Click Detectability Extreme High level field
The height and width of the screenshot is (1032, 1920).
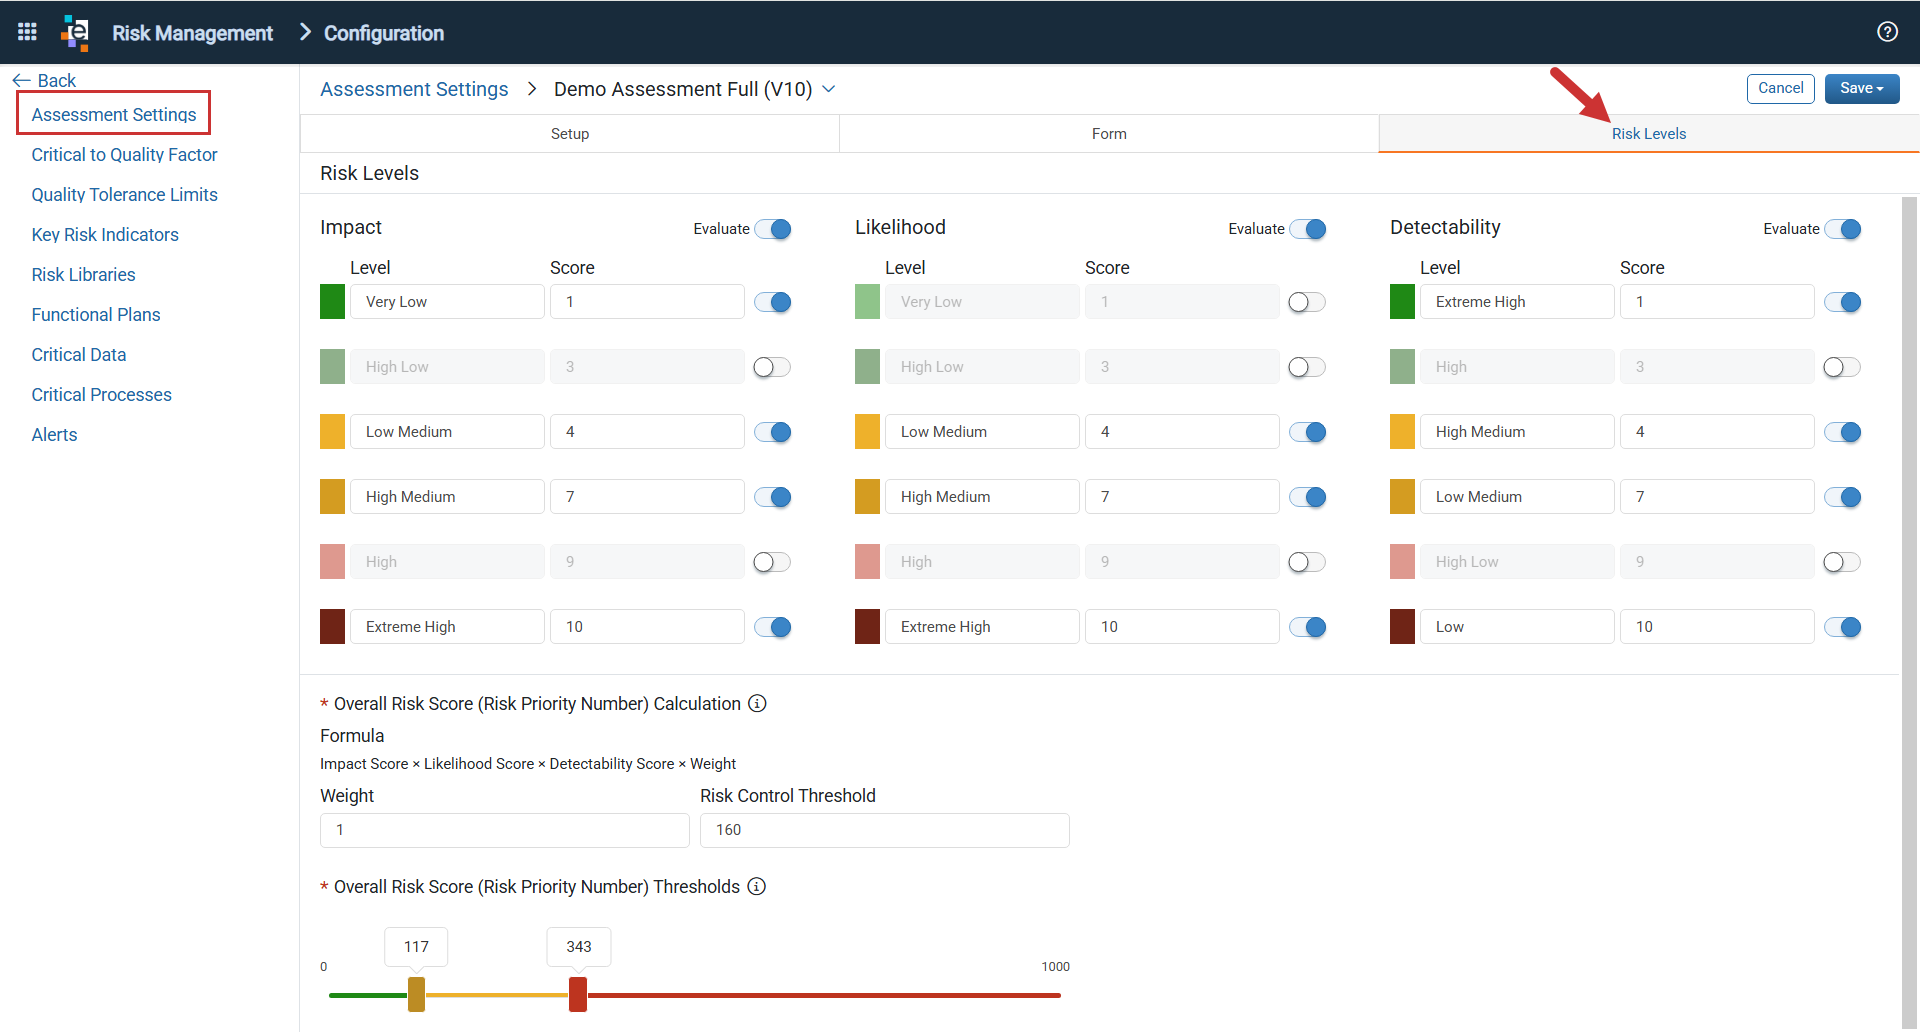pyautogui.click(x=1517, y=302)
